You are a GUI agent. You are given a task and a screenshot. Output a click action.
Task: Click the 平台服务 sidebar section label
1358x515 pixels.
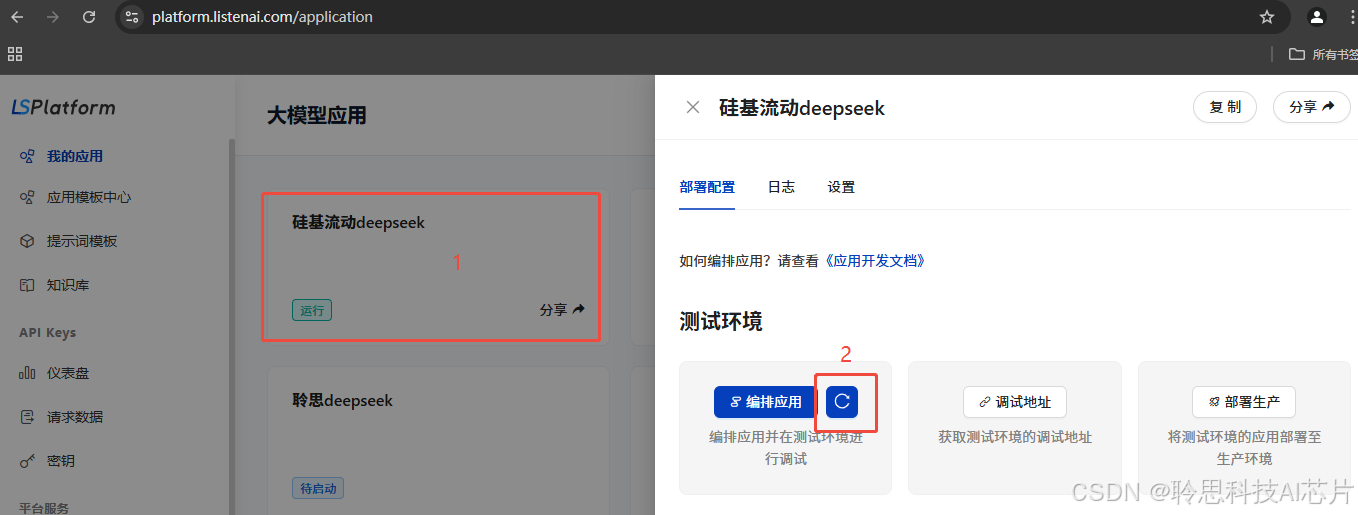point(44,508)
